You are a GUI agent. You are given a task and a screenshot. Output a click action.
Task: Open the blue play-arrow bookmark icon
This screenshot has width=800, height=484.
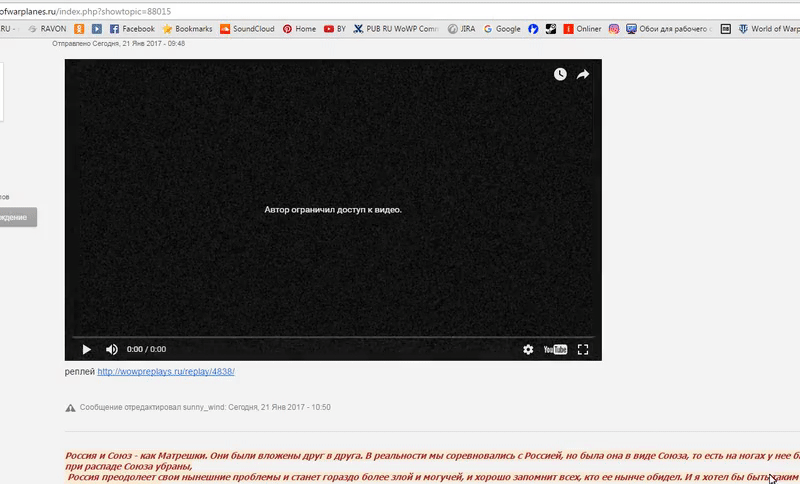tap(97, 29)
